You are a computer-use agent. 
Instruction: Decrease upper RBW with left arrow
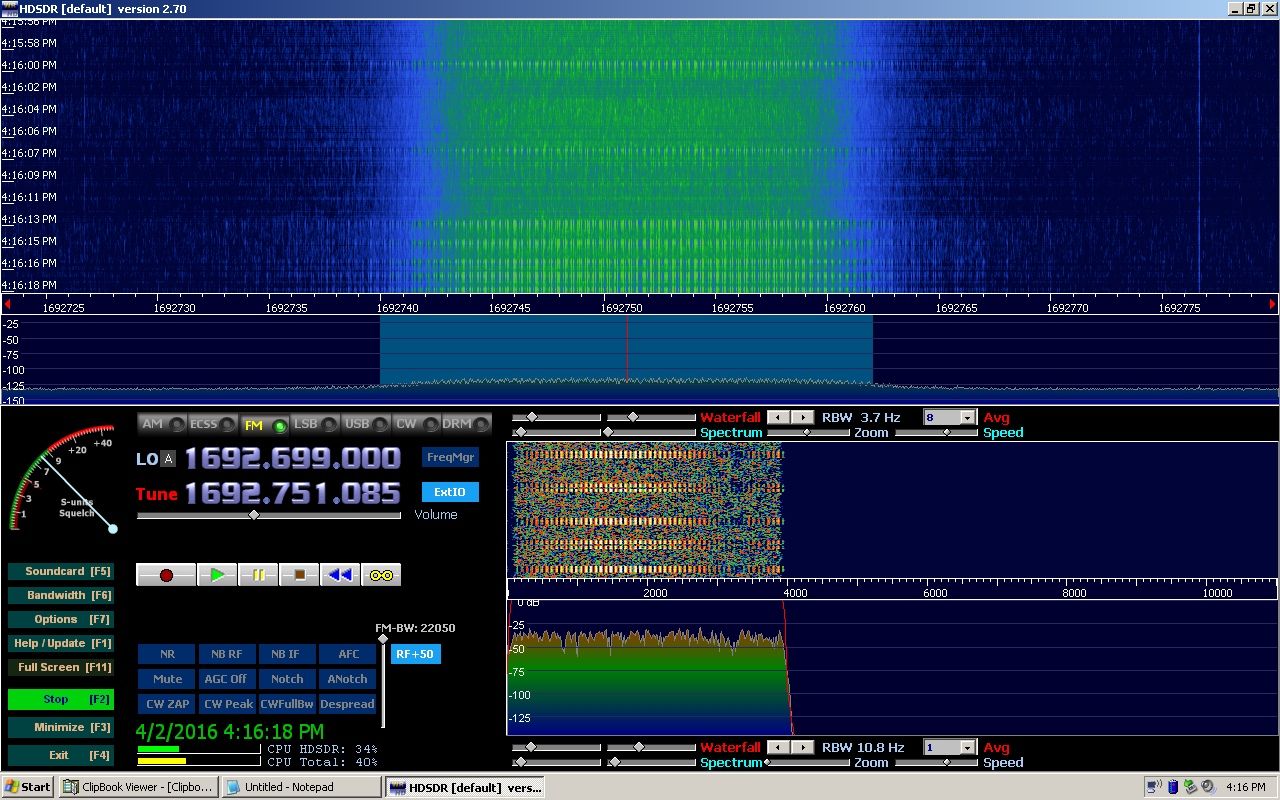[779, 417]
